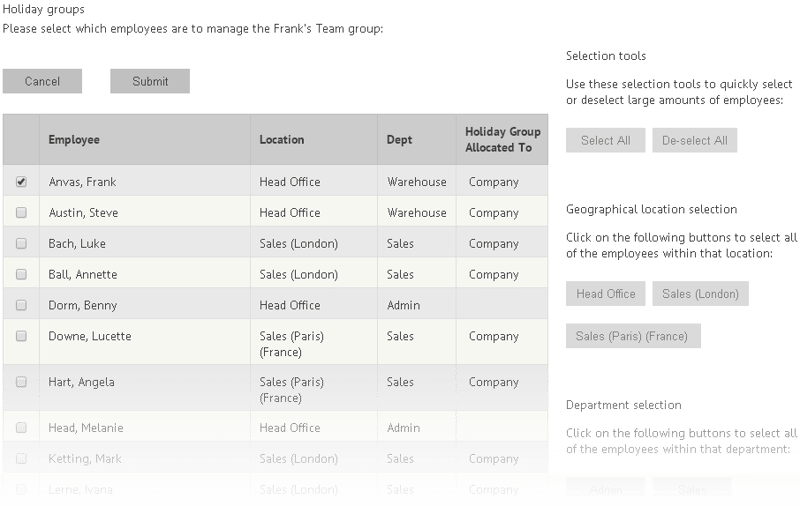The height and width of the screenshot is (506, 800).
Task: Click the Holiday groups page title
Action: pos(43,9)
